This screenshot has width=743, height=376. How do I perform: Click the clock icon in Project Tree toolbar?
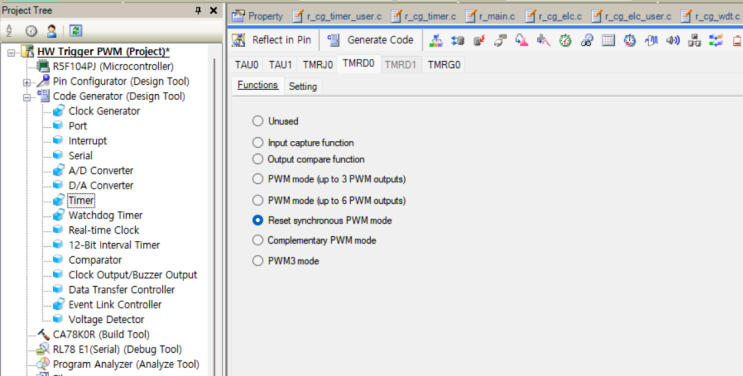click(31, 31)
